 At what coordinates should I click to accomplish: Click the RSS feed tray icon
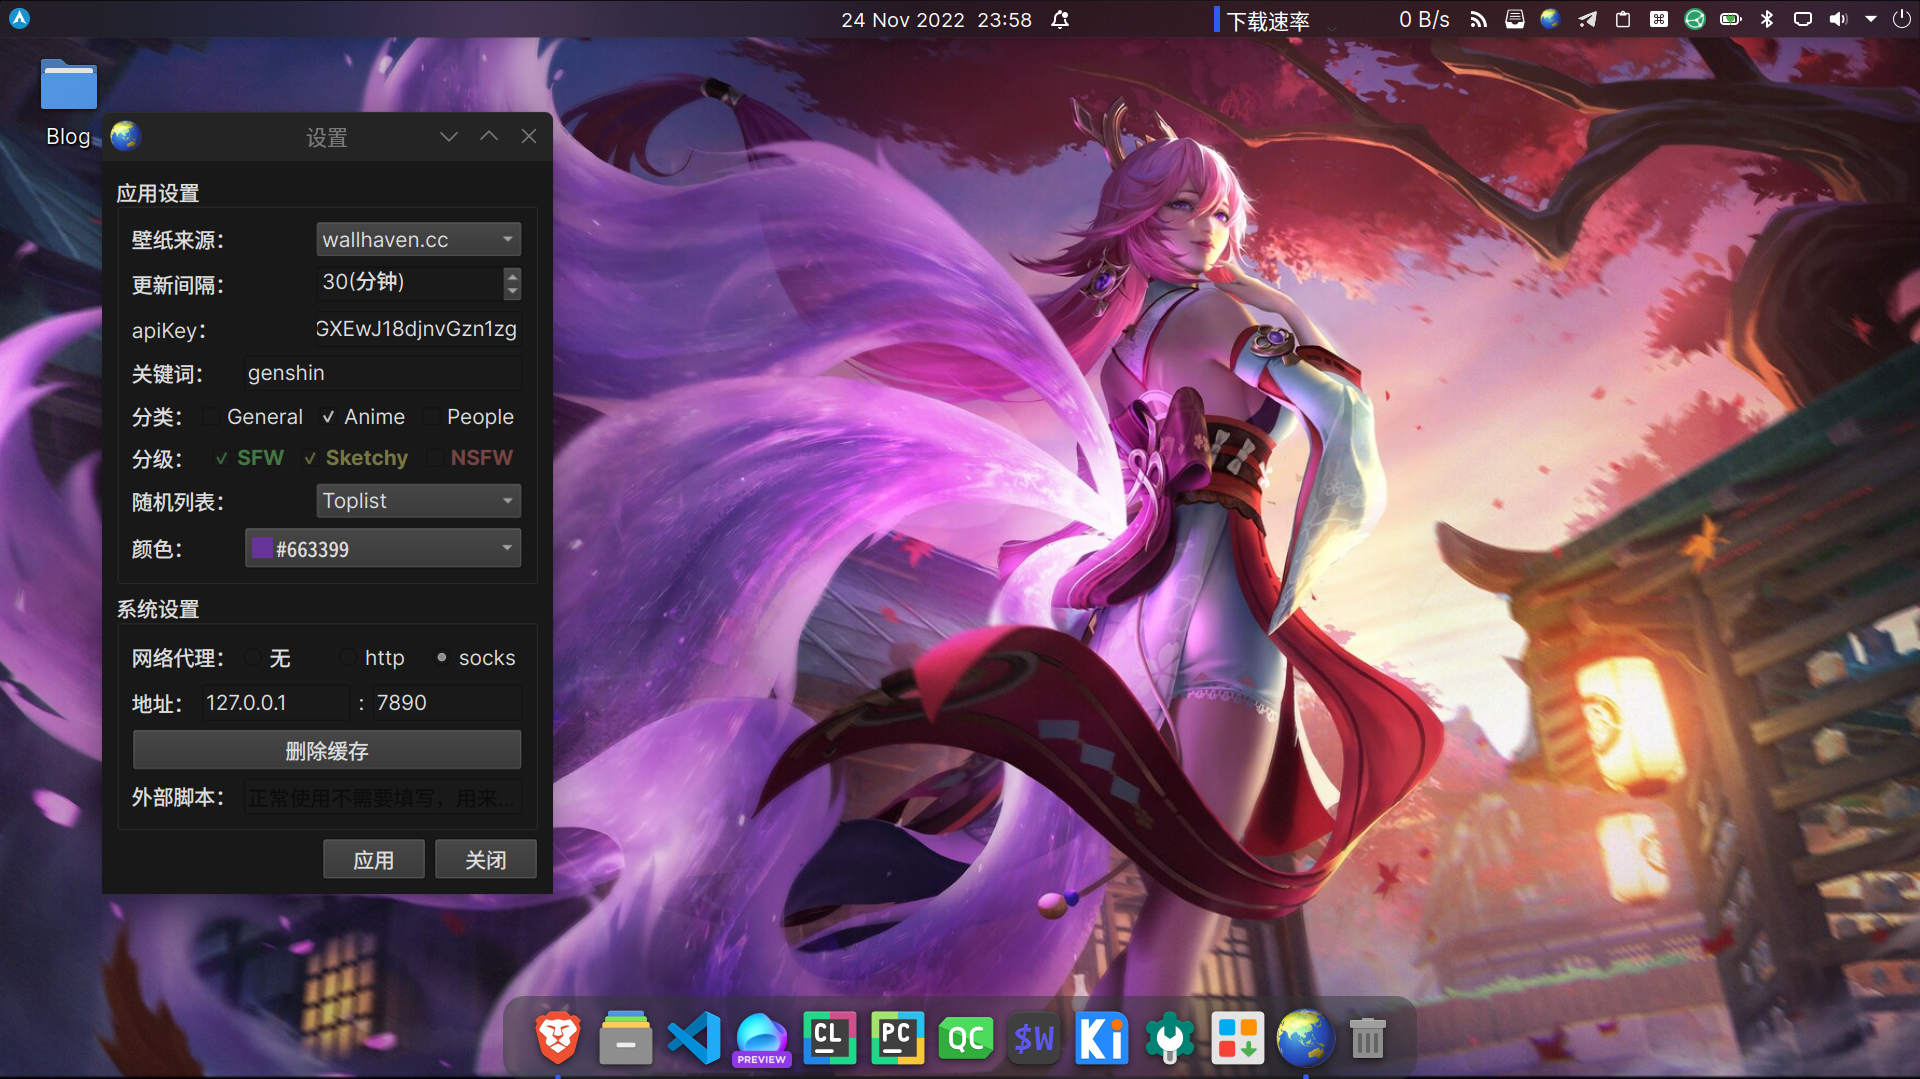pos(1478,19)
